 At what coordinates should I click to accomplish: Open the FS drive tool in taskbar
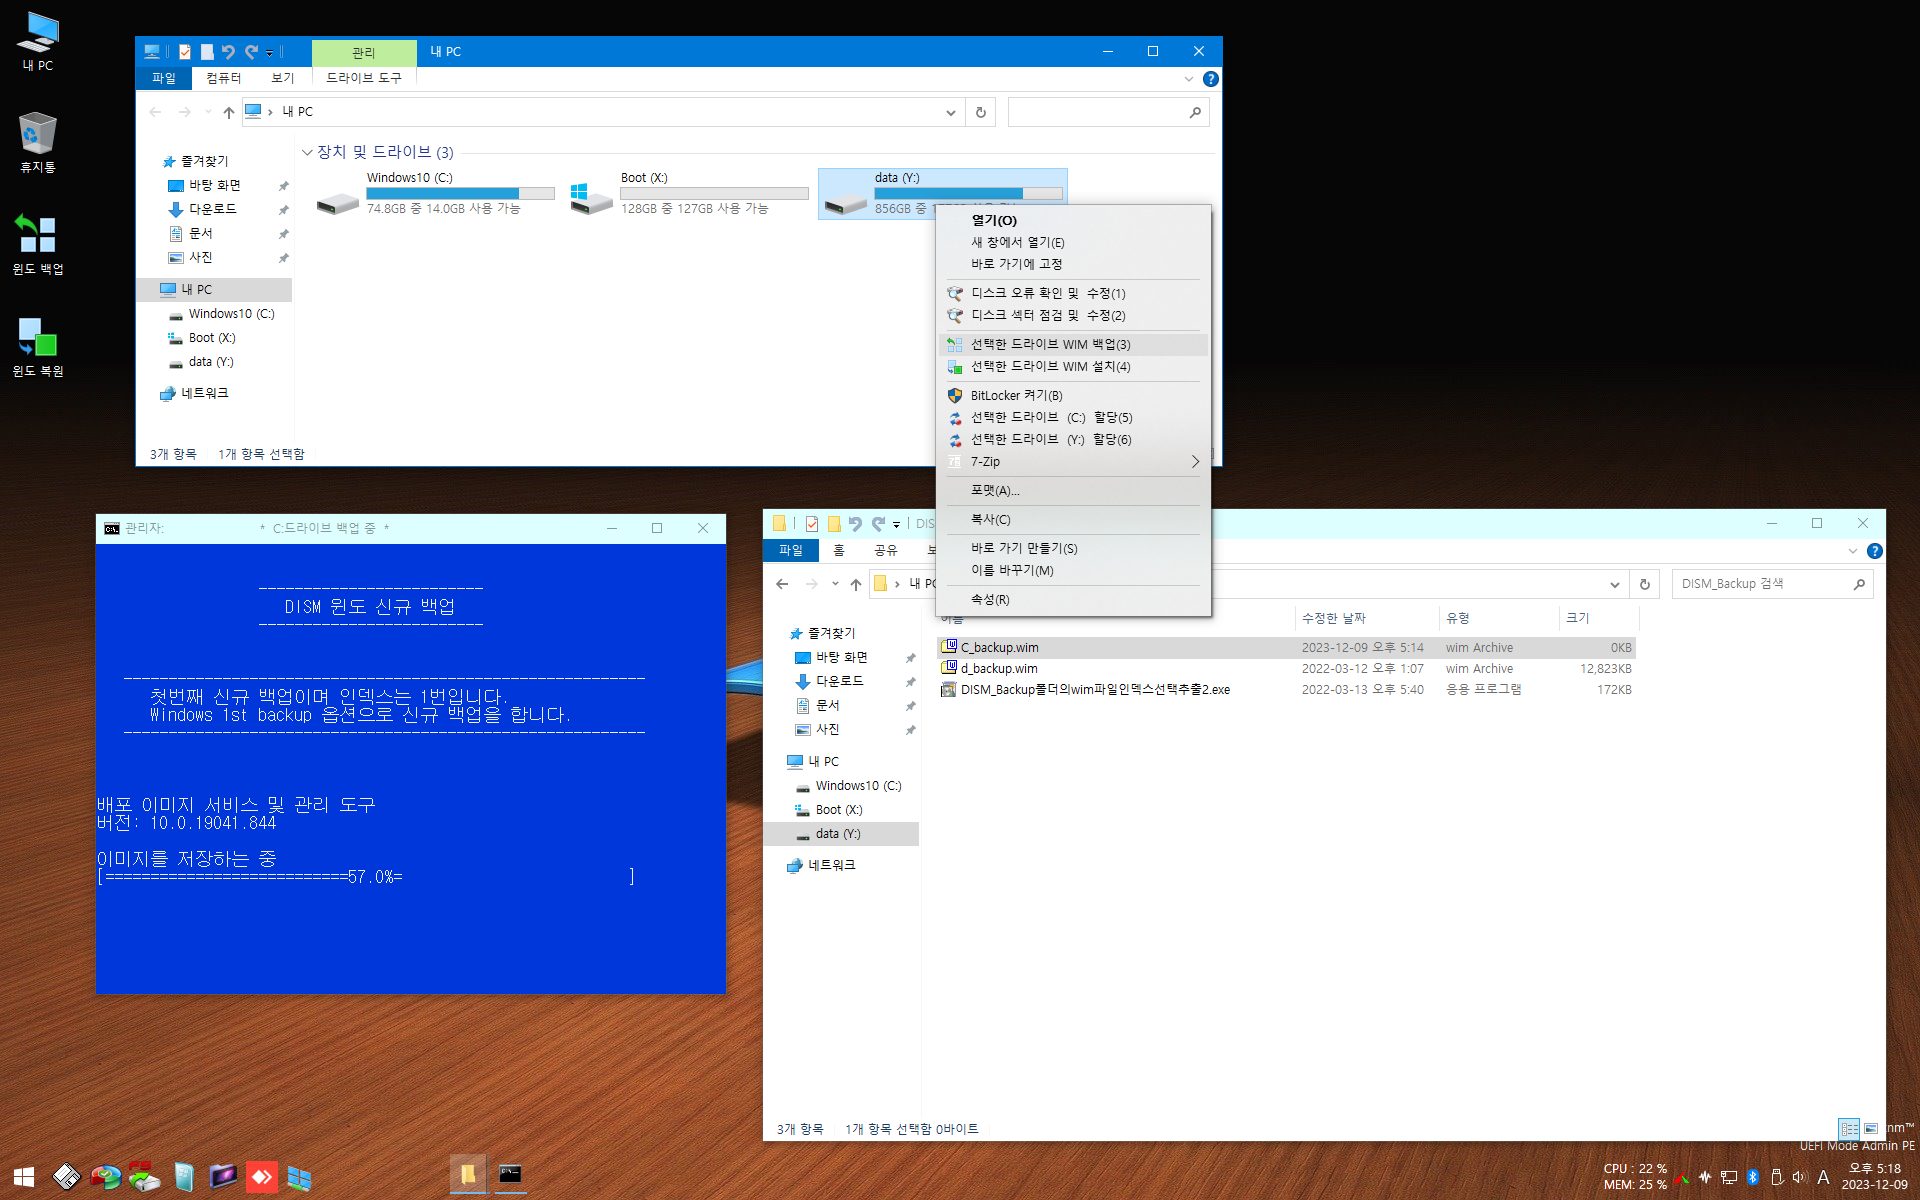(144, 1177)
